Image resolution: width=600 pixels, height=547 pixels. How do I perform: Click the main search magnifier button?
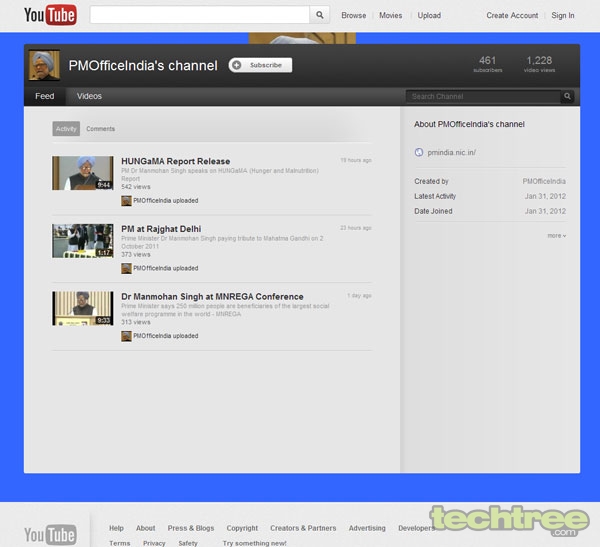click(x=320, y=15)
